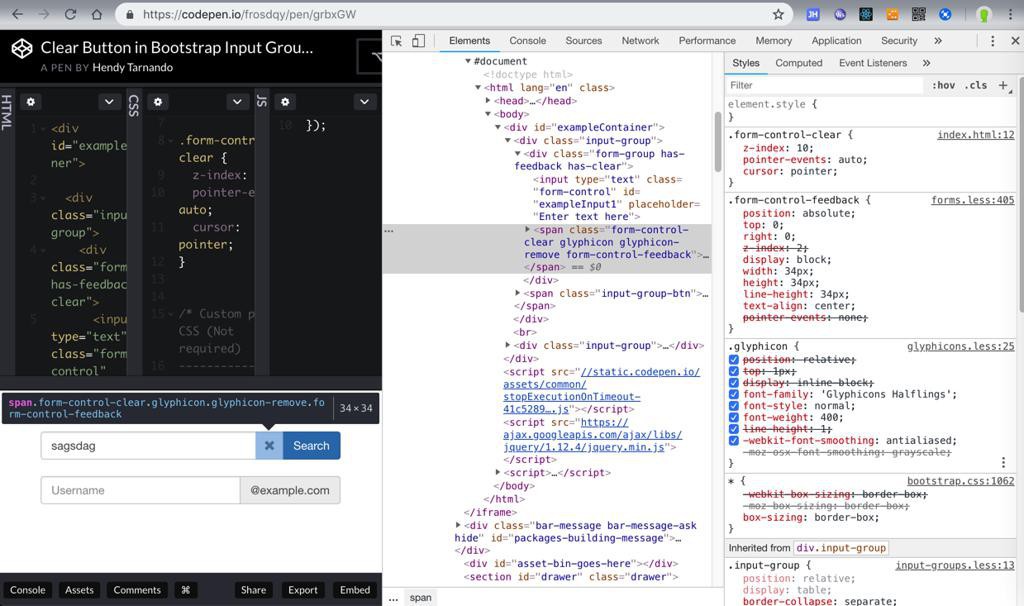Disable the font-weight: 400 property
1024x606 pixels.
[x=733, y=417]
